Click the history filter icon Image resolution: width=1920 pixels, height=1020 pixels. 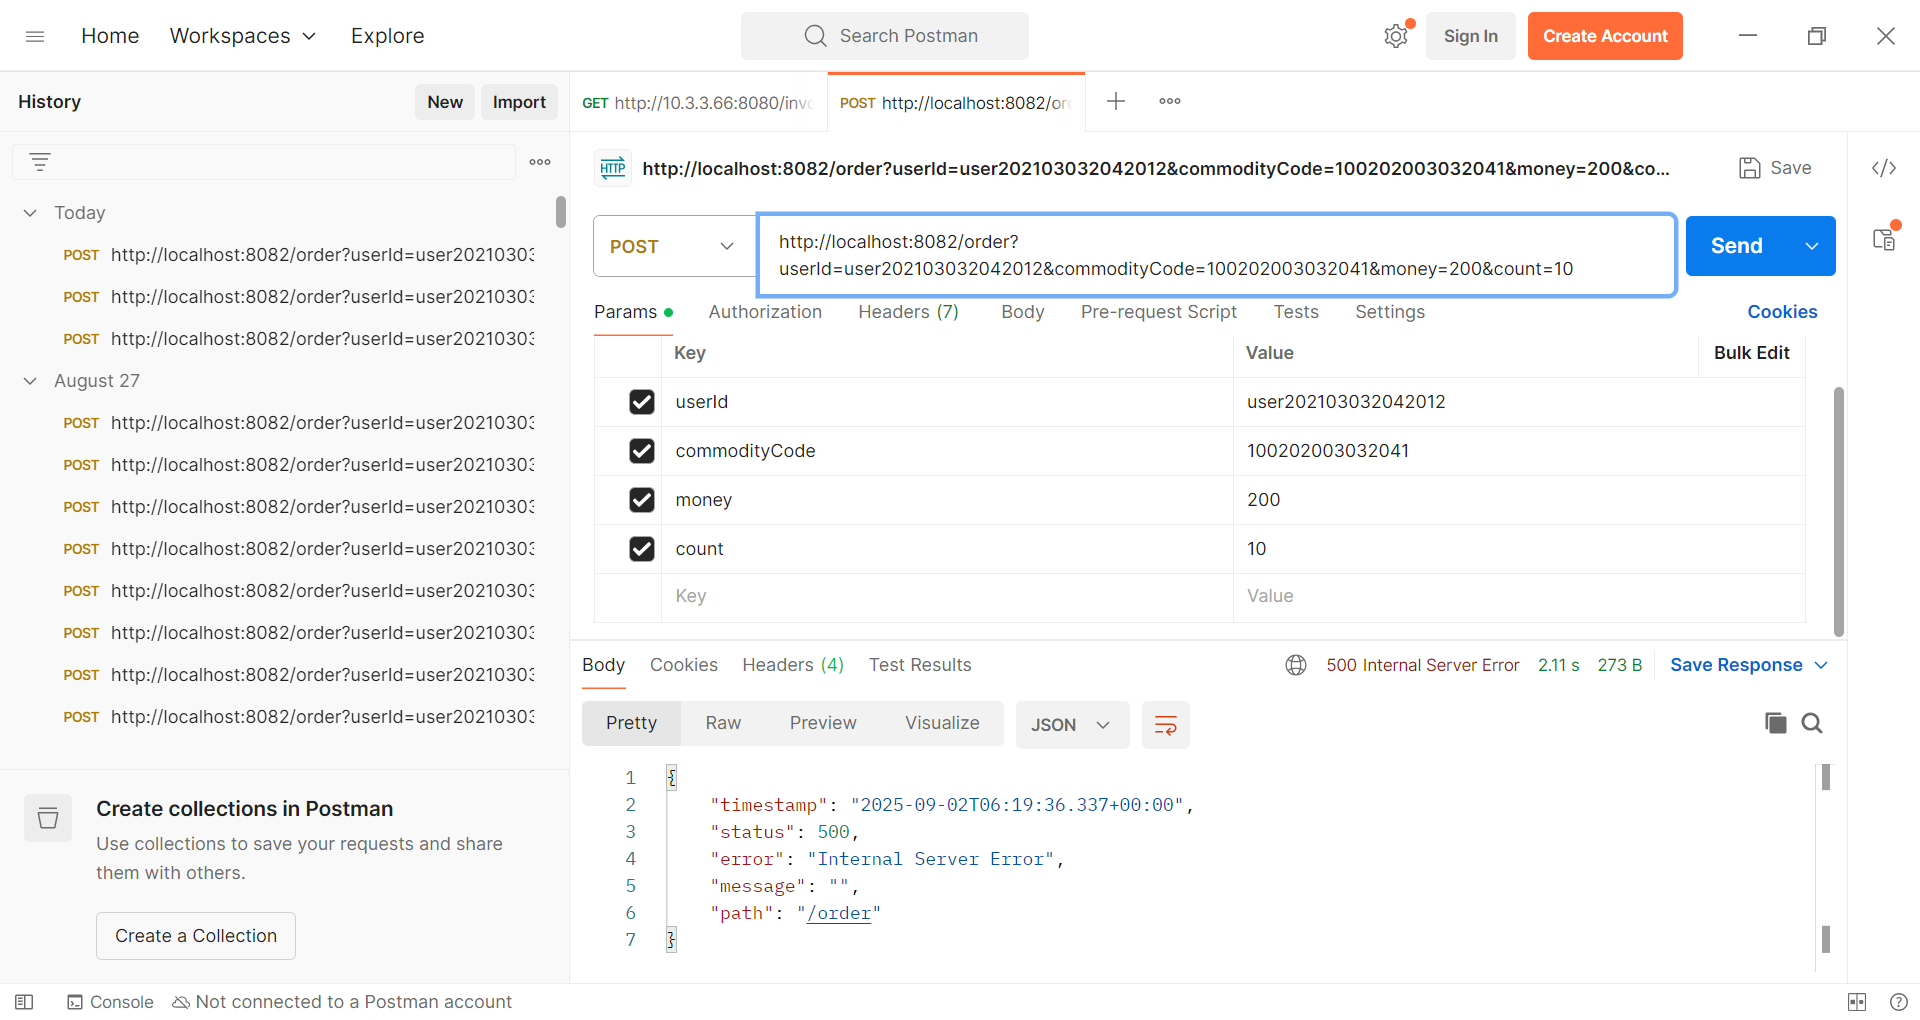click(x=40, y=162)
